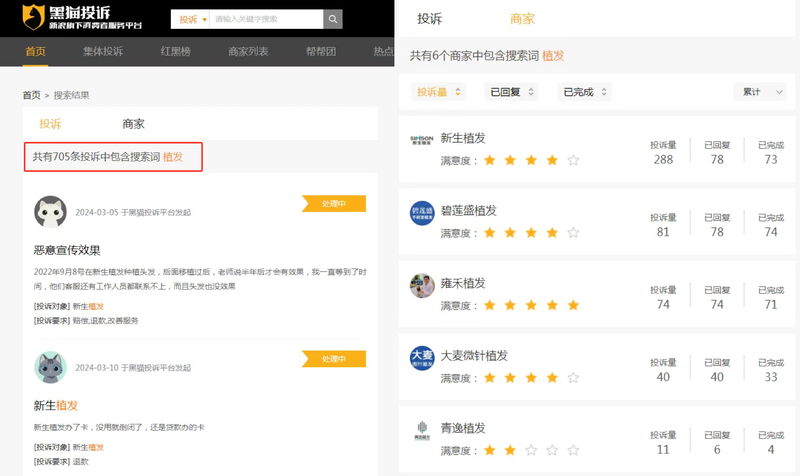
Task: Click 新生植发 complaint count 288
Action: pos(663,160)
